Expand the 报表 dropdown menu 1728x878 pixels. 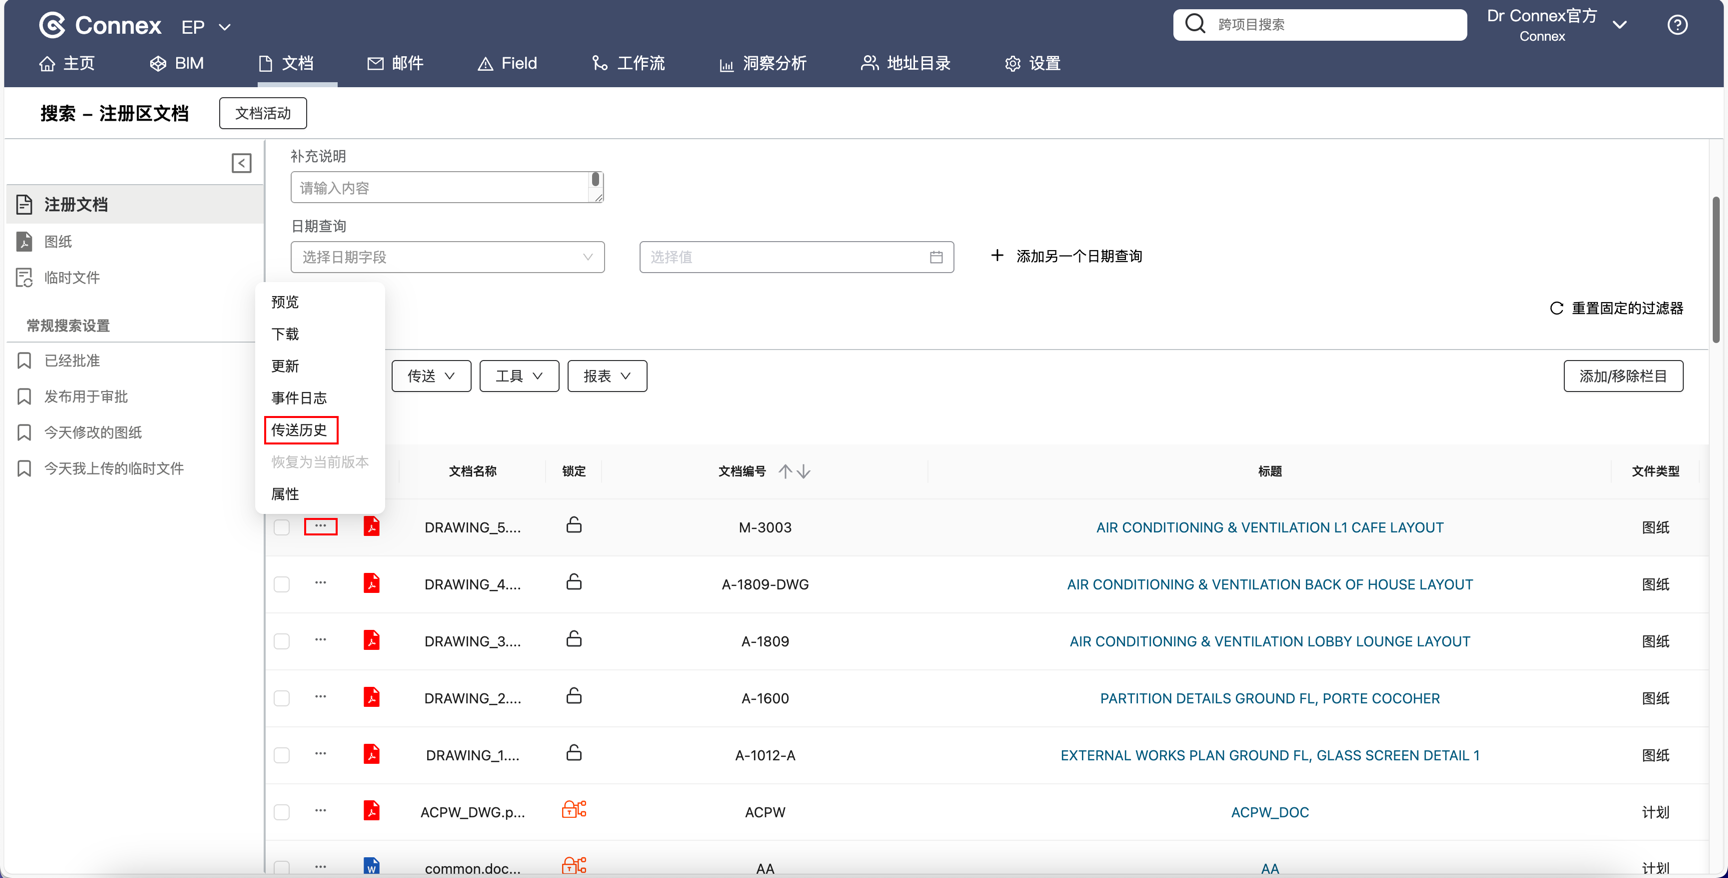607,376
